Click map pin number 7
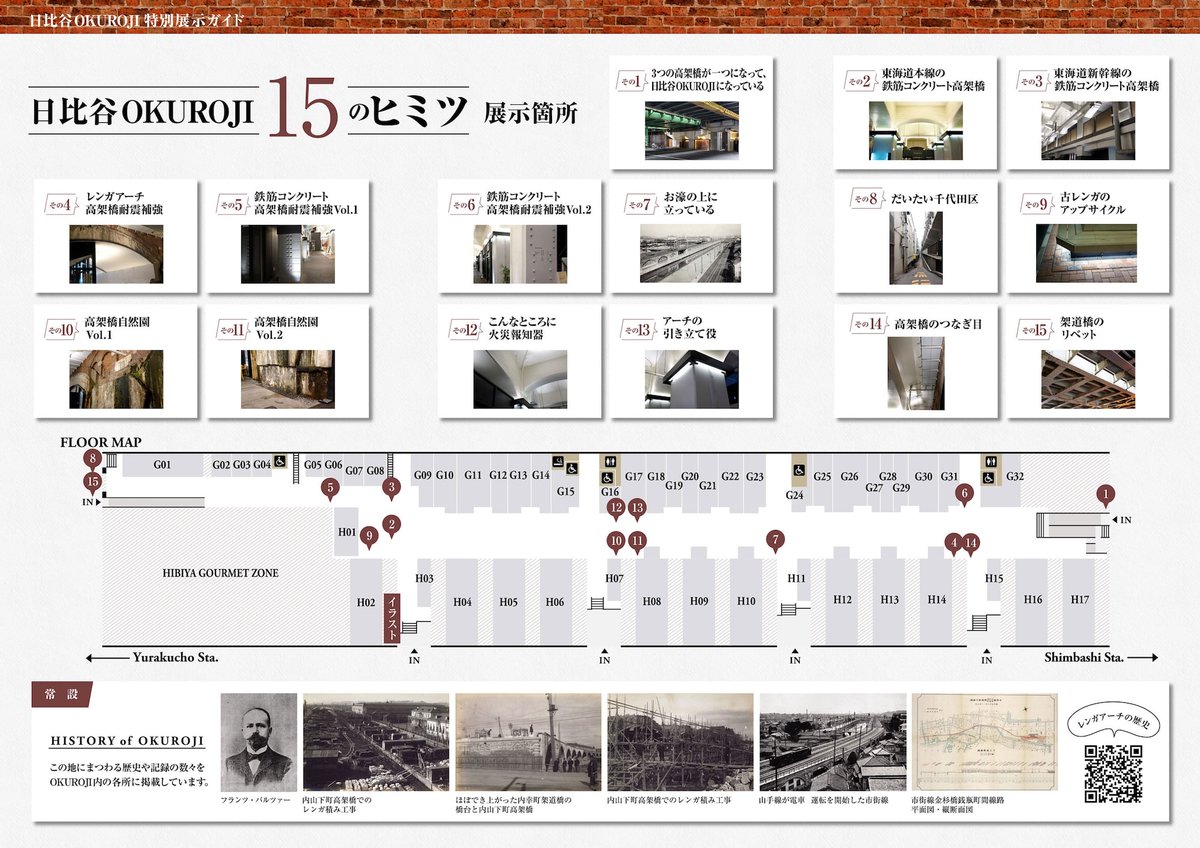 pos(775,541)
